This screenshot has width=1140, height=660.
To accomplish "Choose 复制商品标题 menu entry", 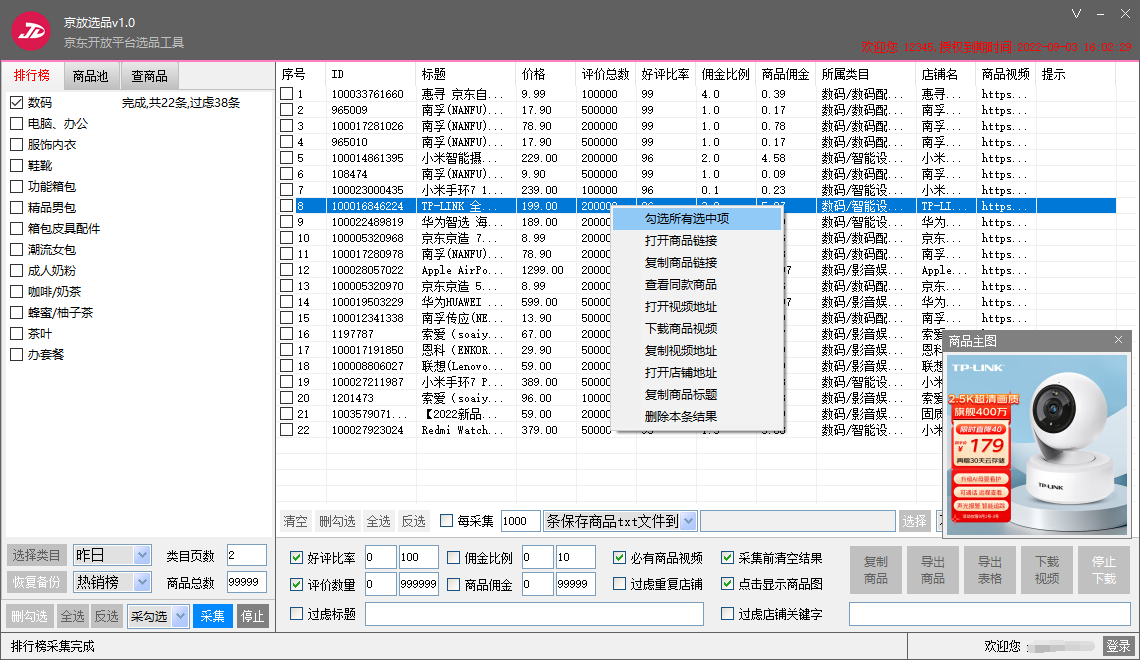I will tap(697, 395).
